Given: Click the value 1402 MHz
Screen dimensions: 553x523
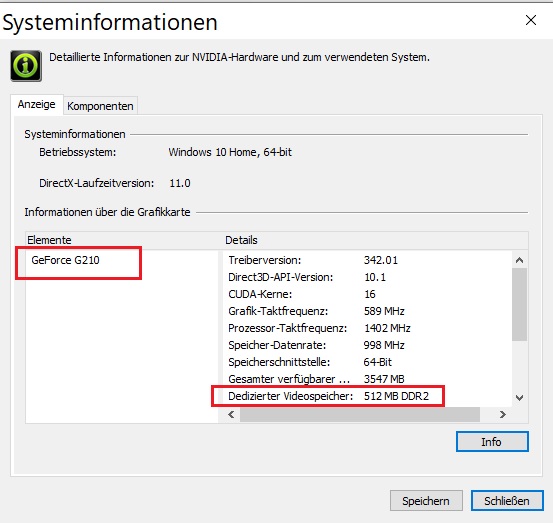Looking at the screenshot, I should click(x=387, y=328).
